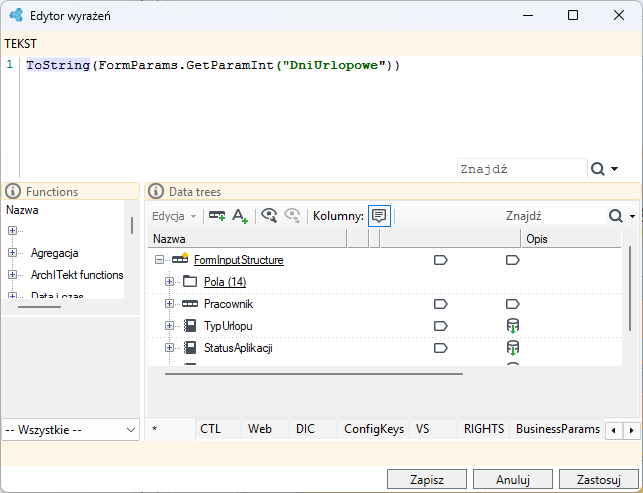Open the Pola (14) link
643x493 pixels.
(x=225, y=282)
